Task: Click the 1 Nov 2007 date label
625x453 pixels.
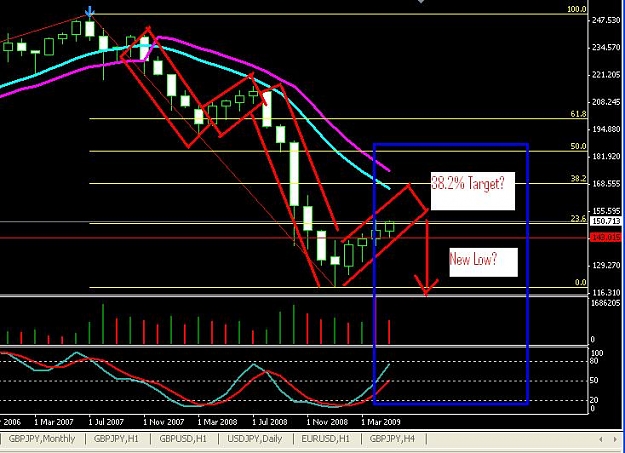Action: [x=163, y=422]
